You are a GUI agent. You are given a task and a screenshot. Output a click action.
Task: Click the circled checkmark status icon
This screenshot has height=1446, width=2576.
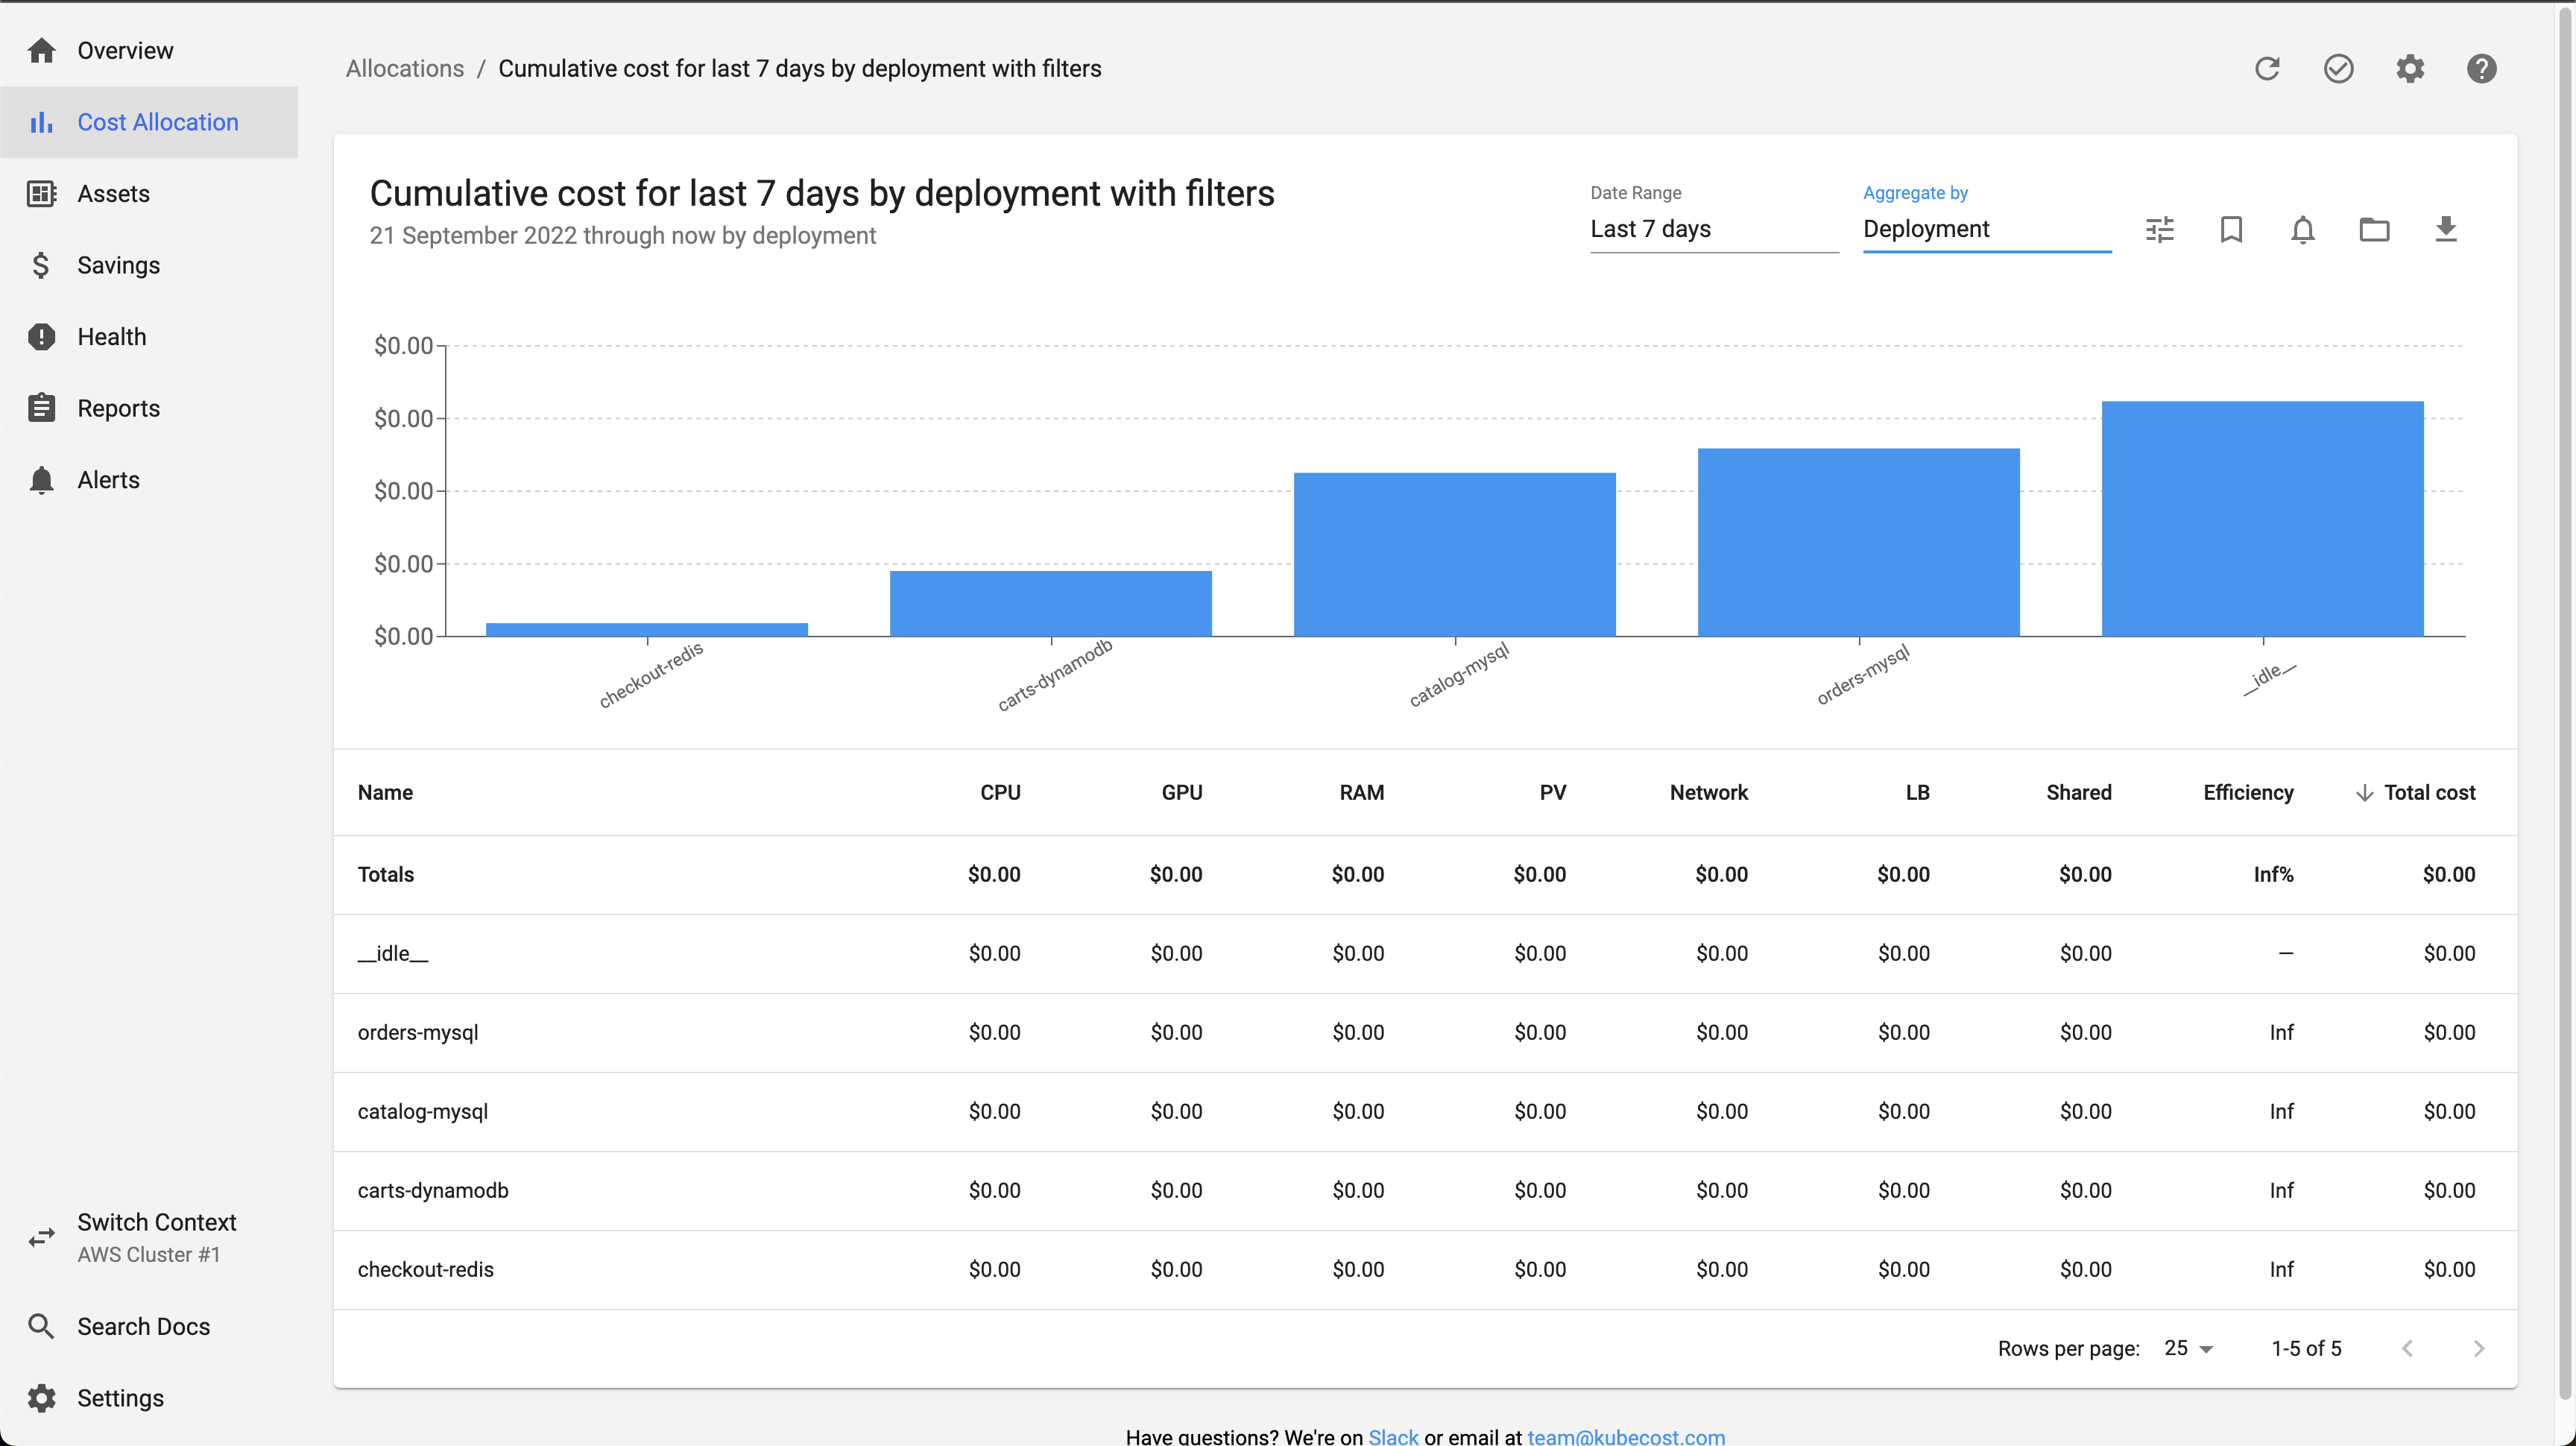[x=2338, y=68]
